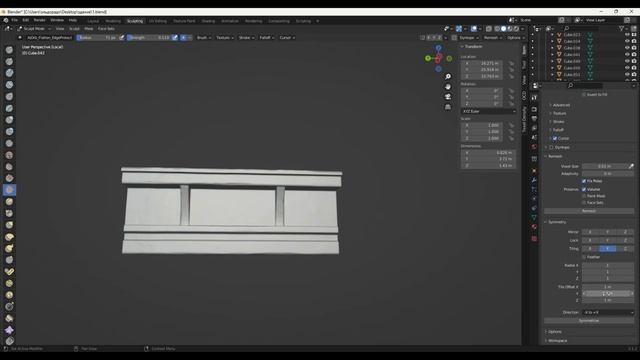The image size is (640, 360).
Task: Open the Direction dropdown
Action: [608, 312]
